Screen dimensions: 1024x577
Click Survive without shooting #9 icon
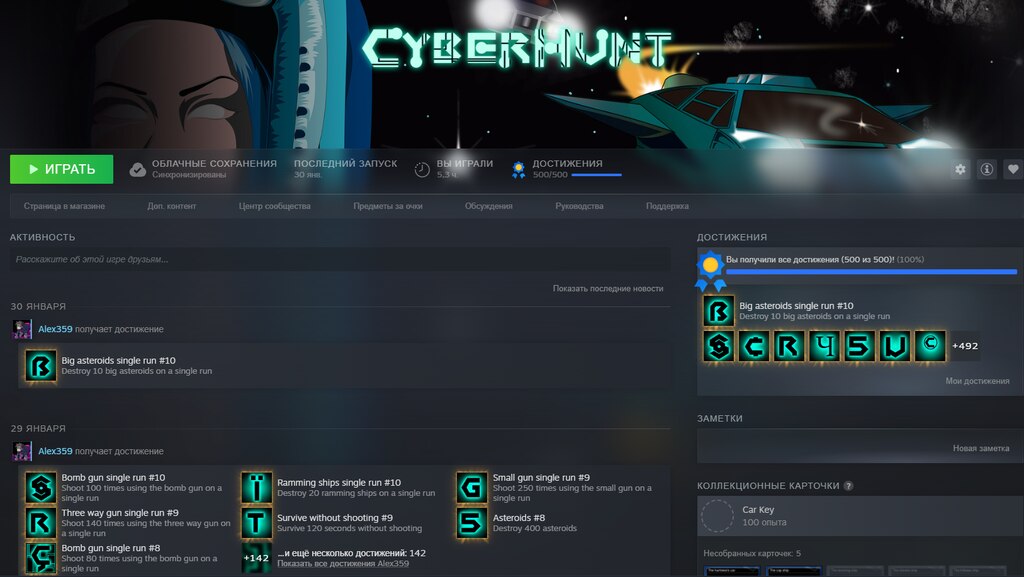pos(257,523)
